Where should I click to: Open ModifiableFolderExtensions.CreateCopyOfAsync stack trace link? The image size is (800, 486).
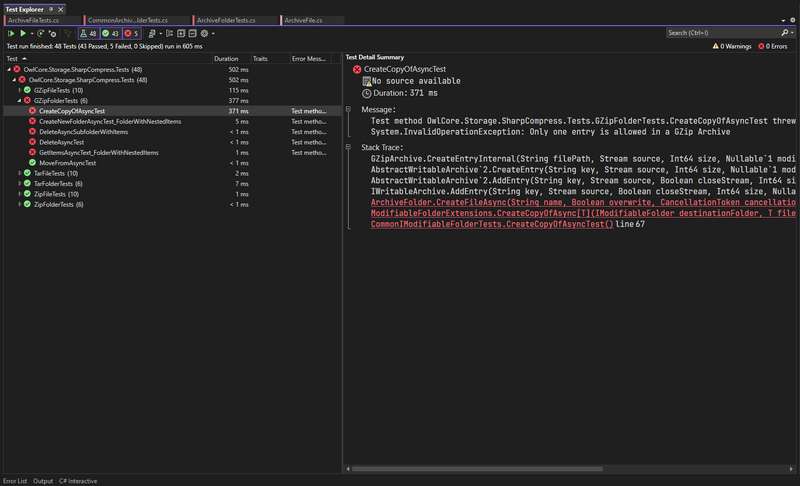coord(583,213)
